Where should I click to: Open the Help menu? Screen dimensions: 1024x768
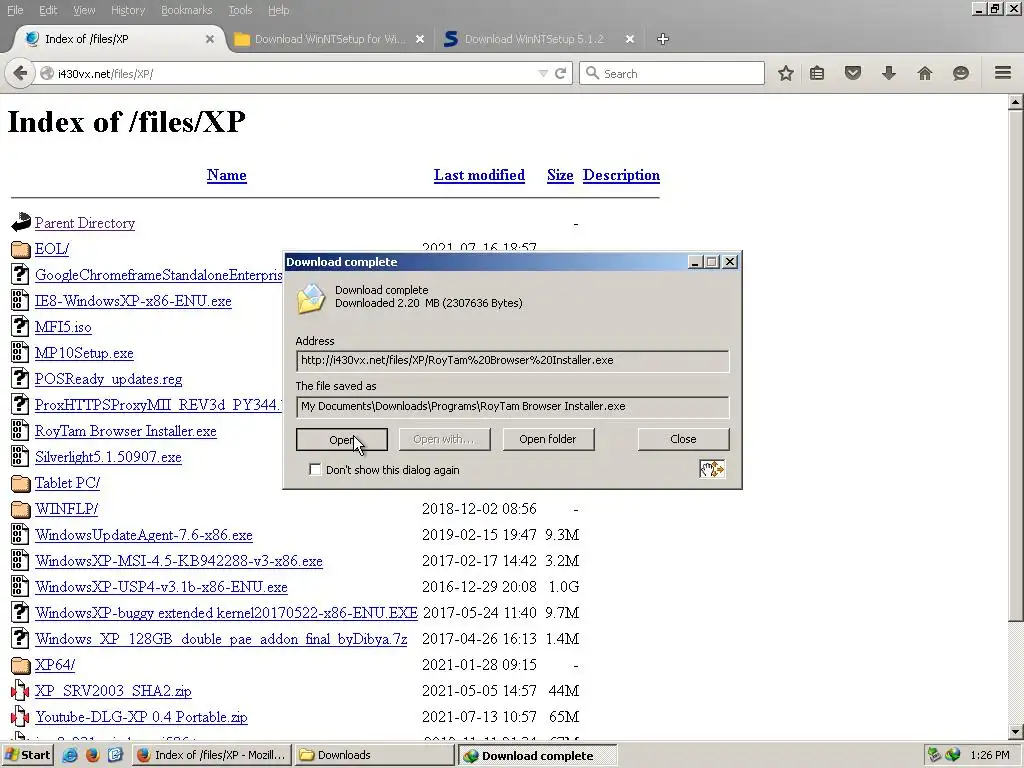tap(279, 10)
